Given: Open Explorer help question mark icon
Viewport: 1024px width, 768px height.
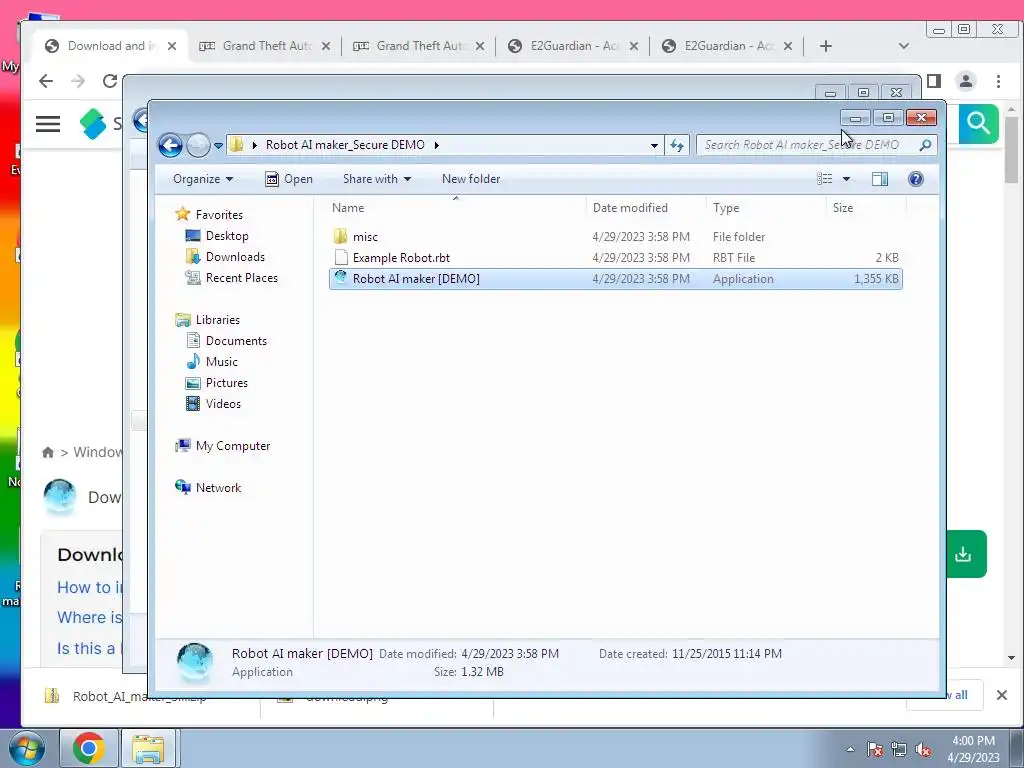Looking at the screenshot, I should tap(916, 179).
